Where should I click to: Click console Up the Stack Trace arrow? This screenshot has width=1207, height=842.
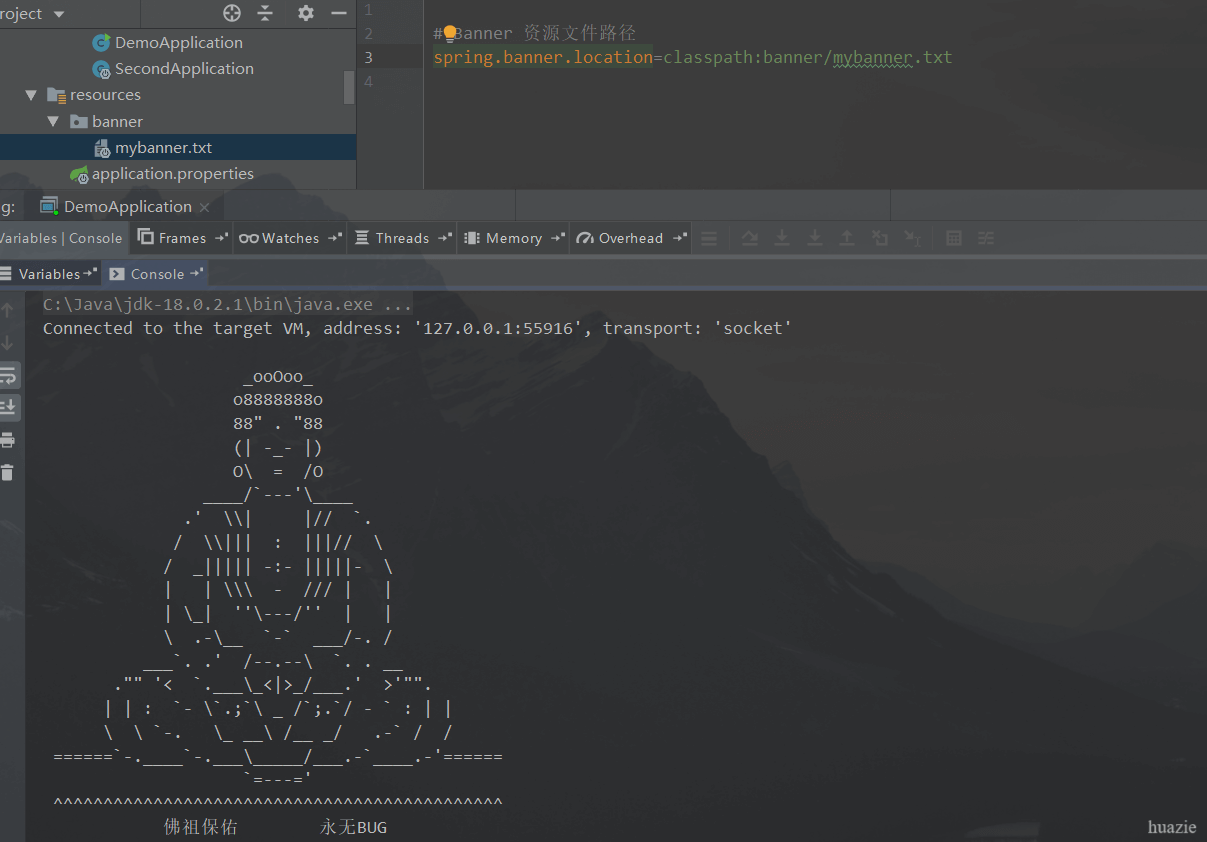8,311
